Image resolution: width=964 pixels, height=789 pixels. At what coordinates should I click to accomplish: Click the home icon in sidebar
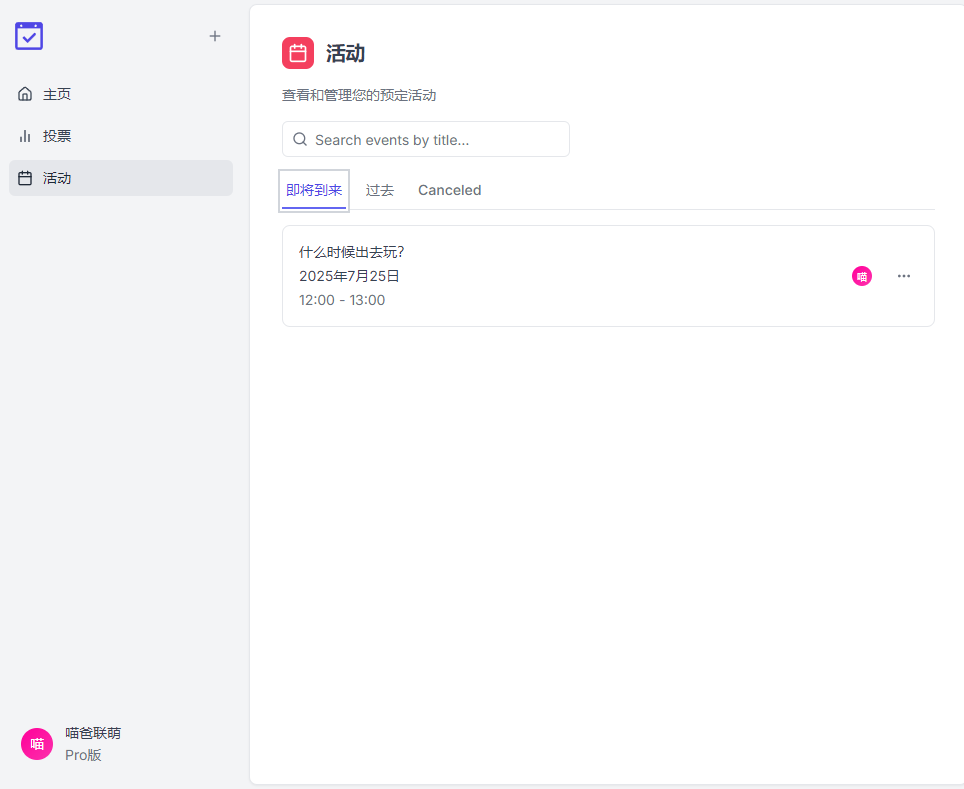click(x=25, y=94)
